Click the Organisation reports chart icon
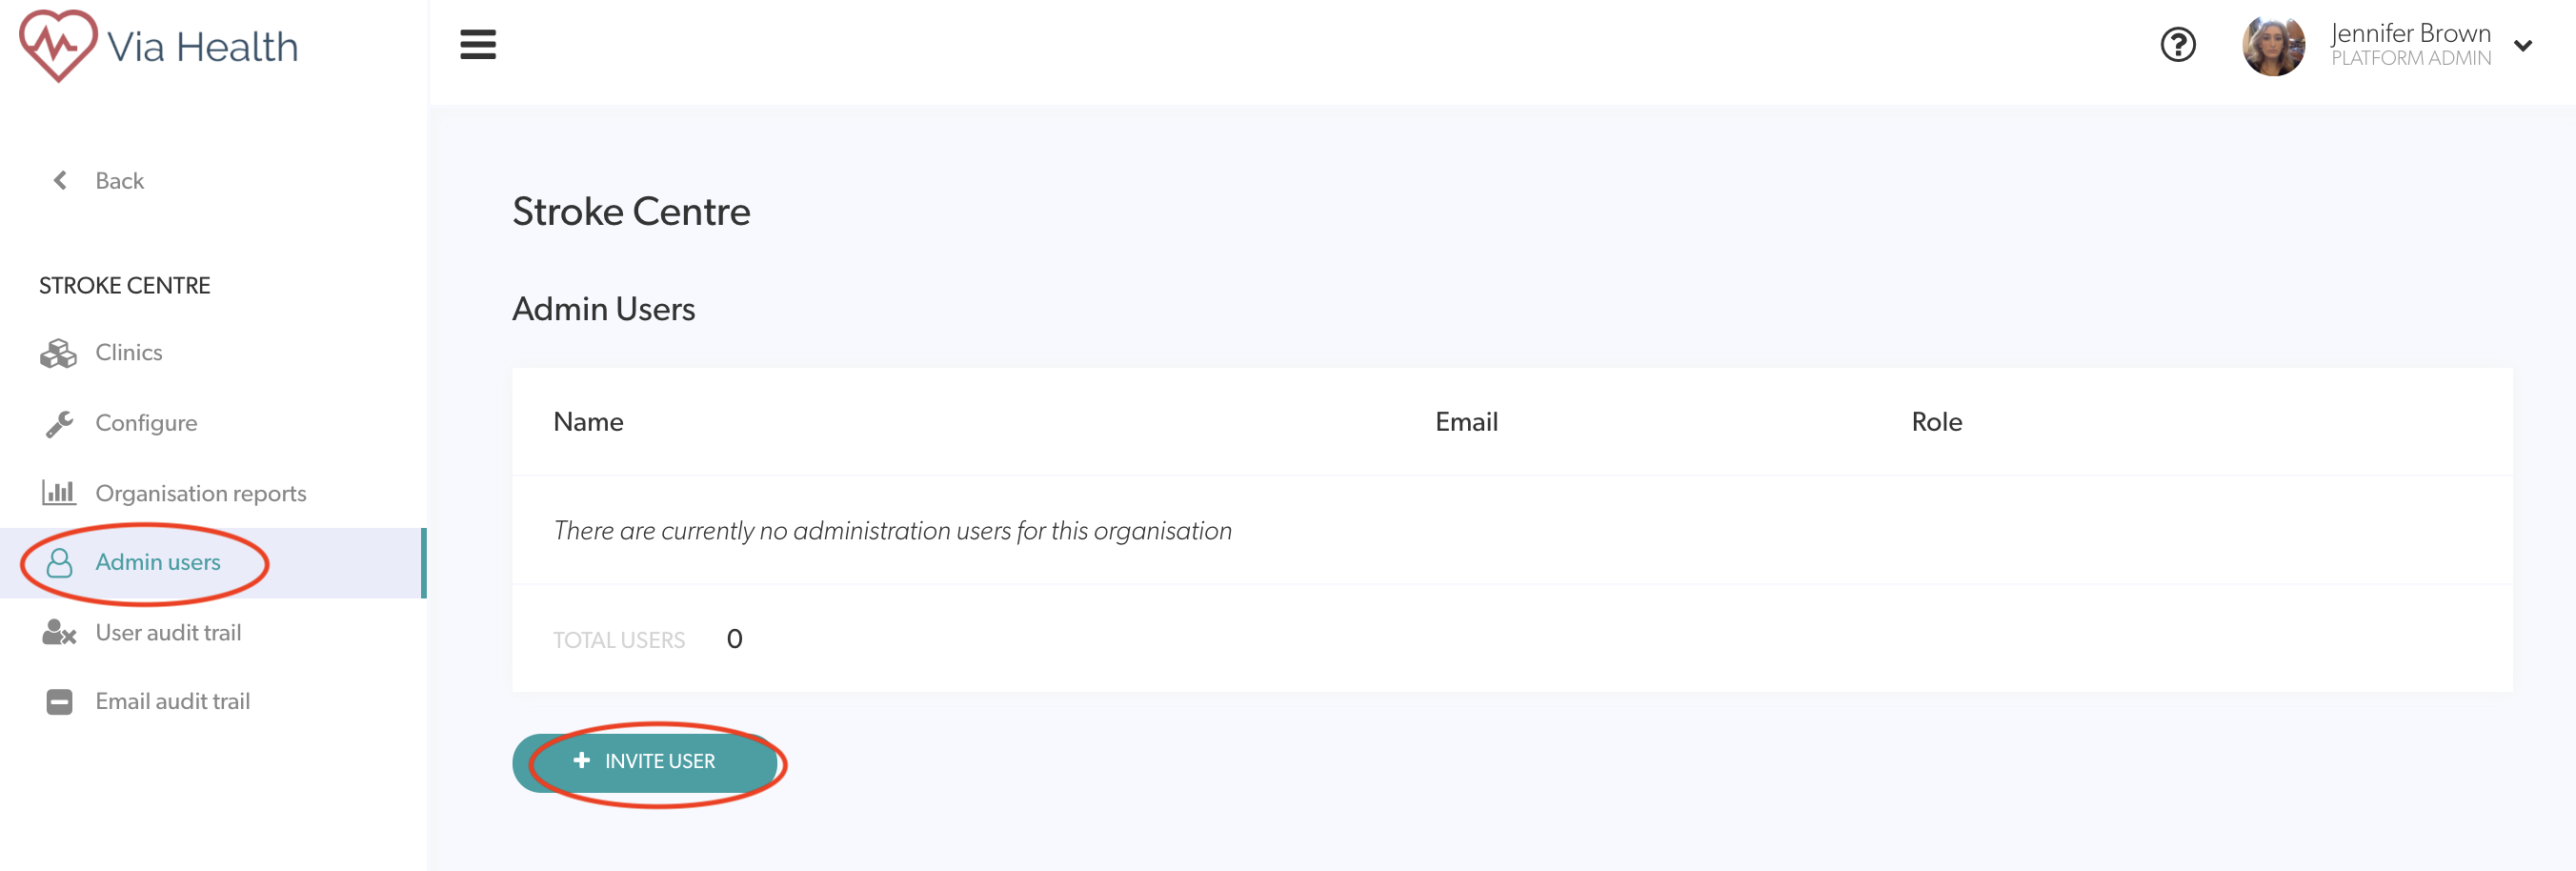Screen dimensions: 2576x871 (x=59, y=493)
